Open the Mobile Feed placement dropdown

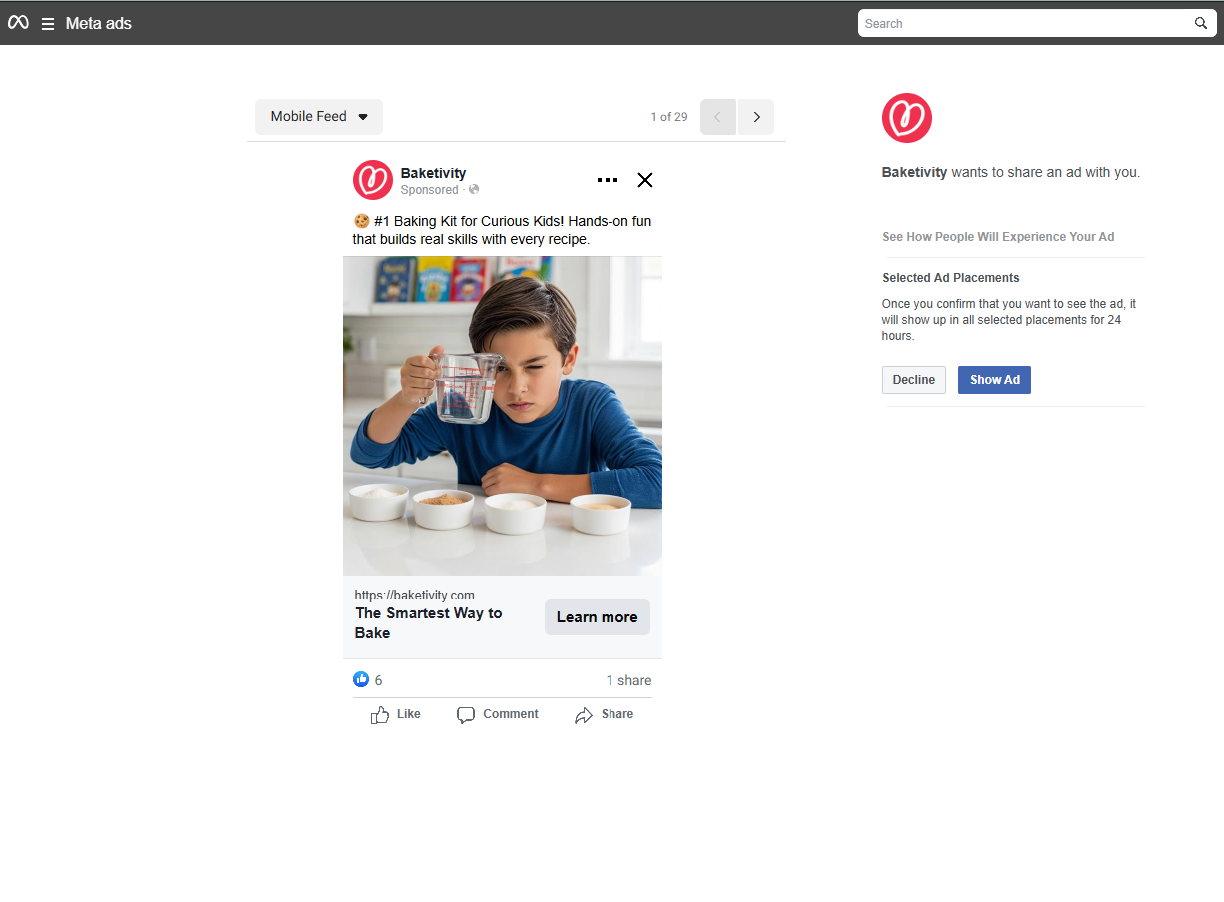click(x=319, y=117)
